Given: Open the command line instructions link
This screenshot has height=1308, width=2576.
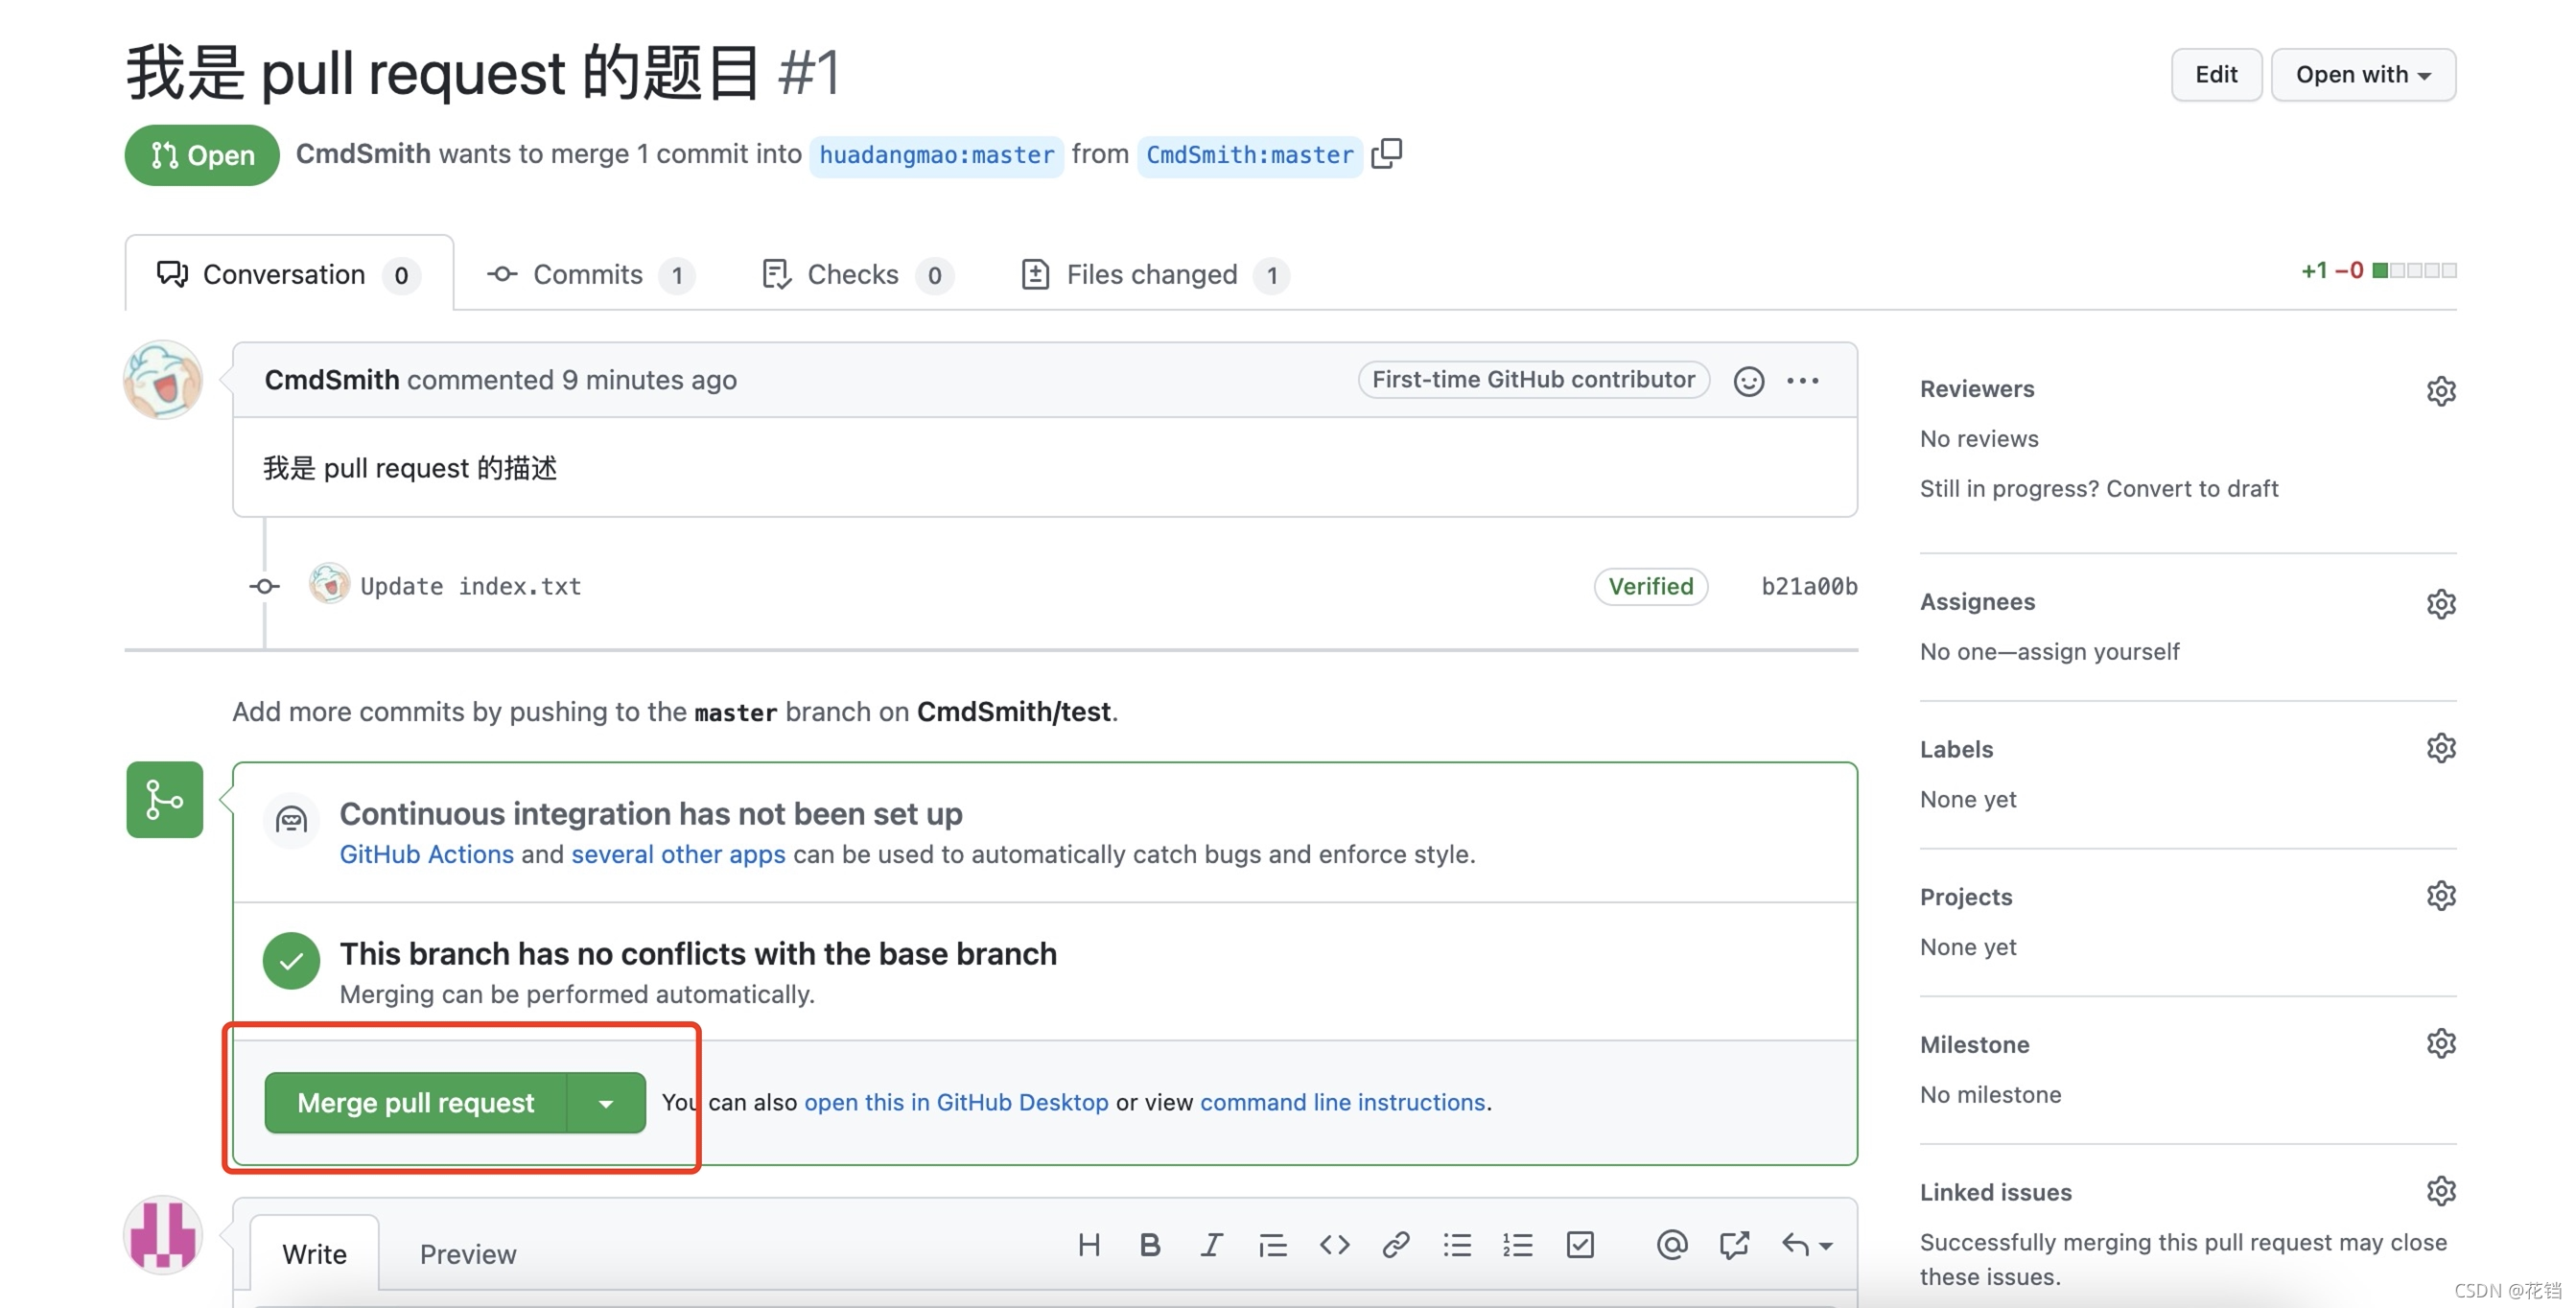Looking at the screenshot, I should 1342,1102.
